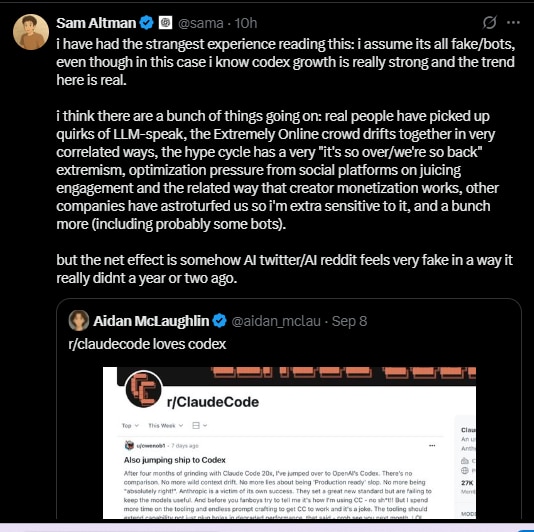Open the card layout view dropdown
Image resolution: width=534 pixels, height=532 pixels.
click(200, 425)
